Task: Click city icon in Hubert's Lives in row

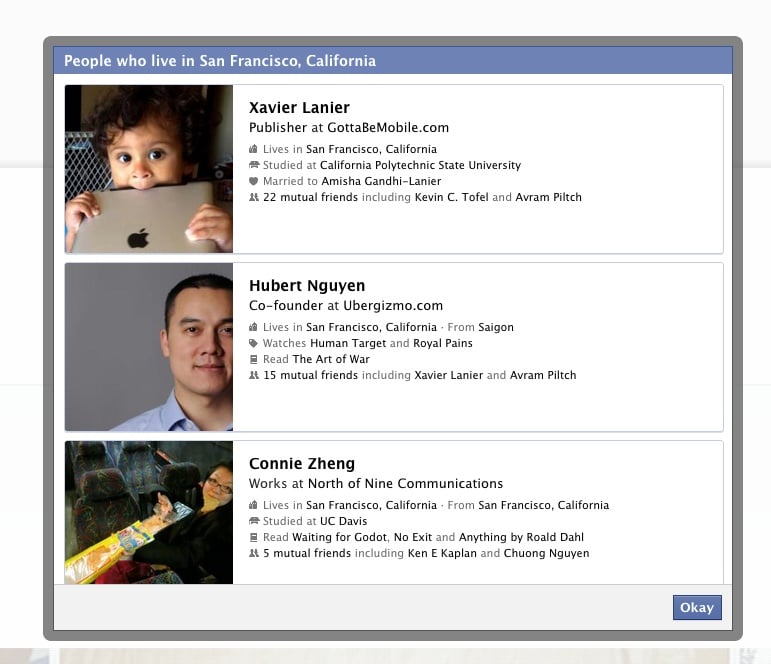Action: (x=253, y=327)
